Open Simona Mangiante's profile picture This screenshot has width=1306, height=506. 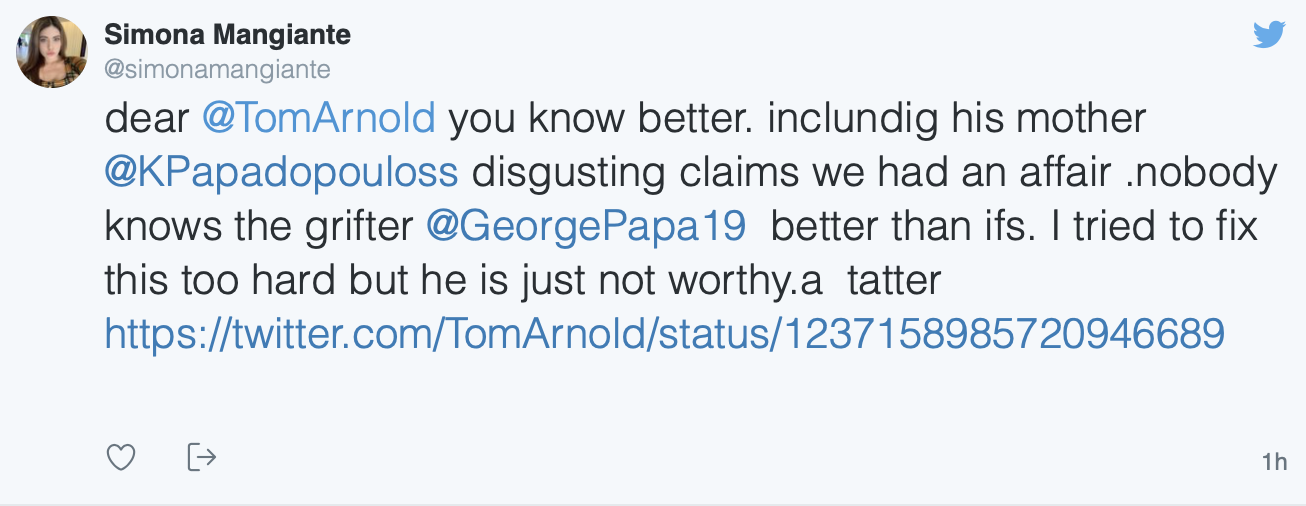[52, 52]
